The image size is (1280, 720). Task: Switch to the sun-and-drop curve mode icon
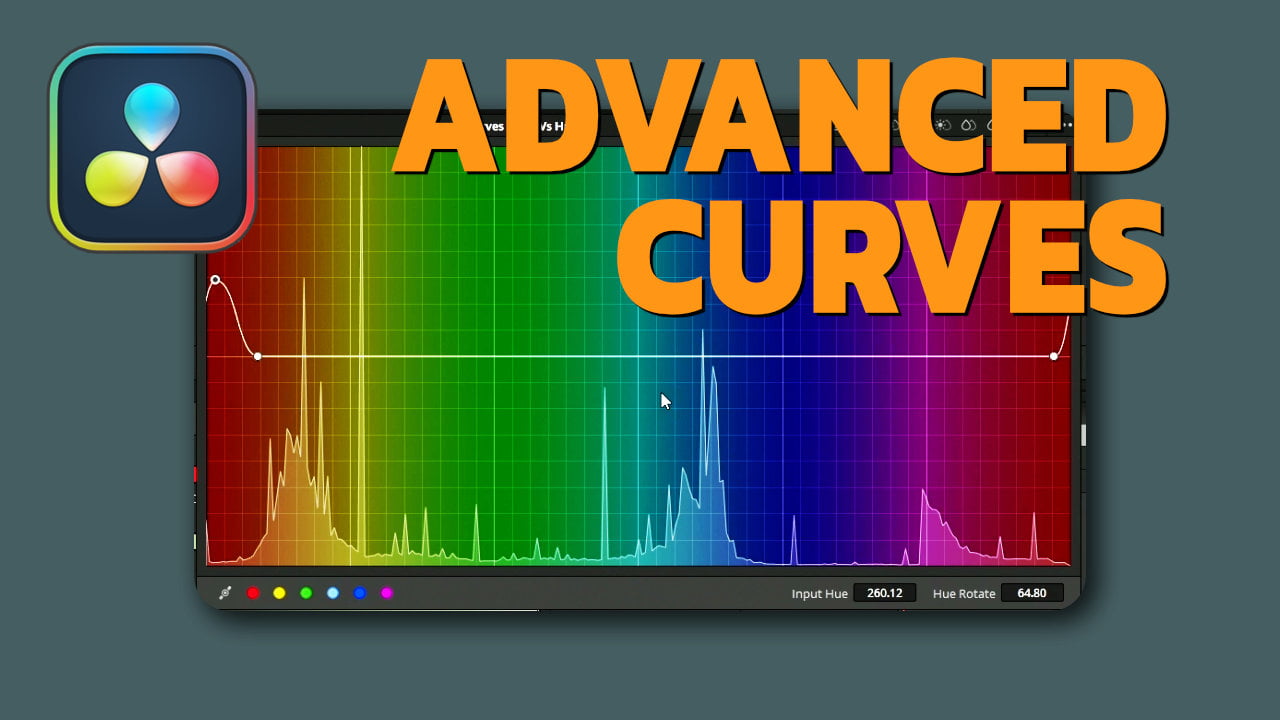point(942,126)
